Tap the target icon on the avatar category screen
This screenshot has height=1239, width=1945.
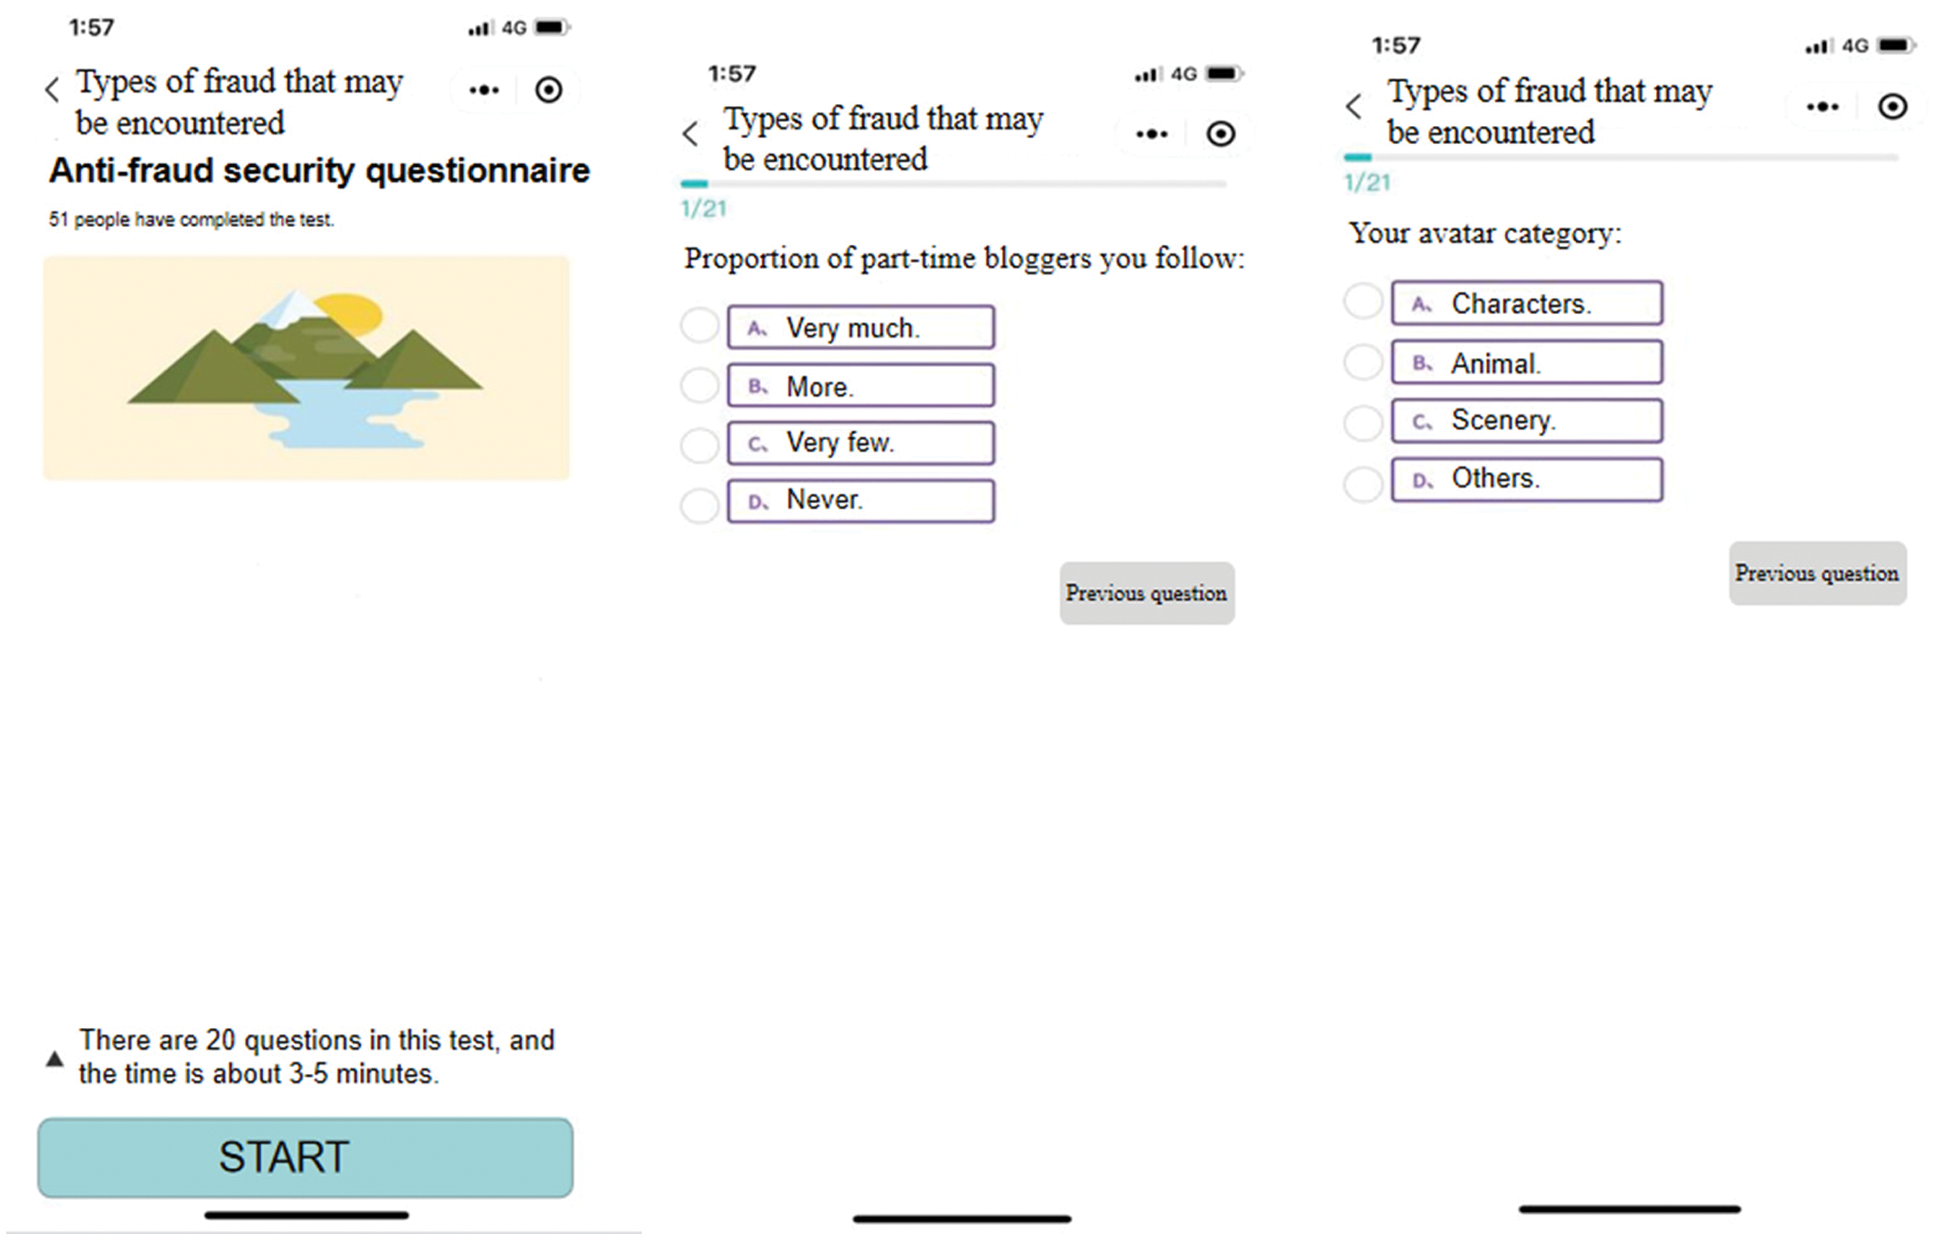tap(1892, 106)
